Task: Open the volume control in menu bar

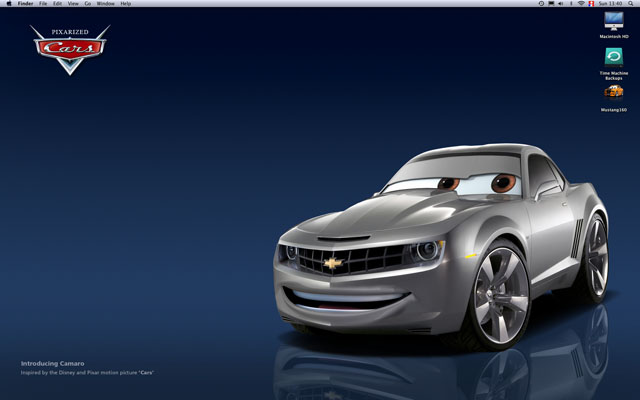Action: [x=561, y=3]
